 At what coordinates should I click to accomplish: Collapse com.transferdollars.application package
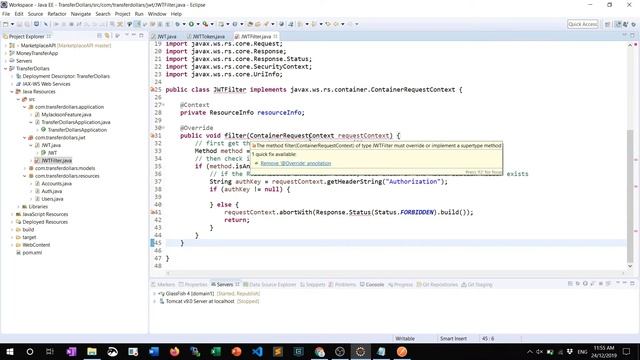tap(25, 107)
